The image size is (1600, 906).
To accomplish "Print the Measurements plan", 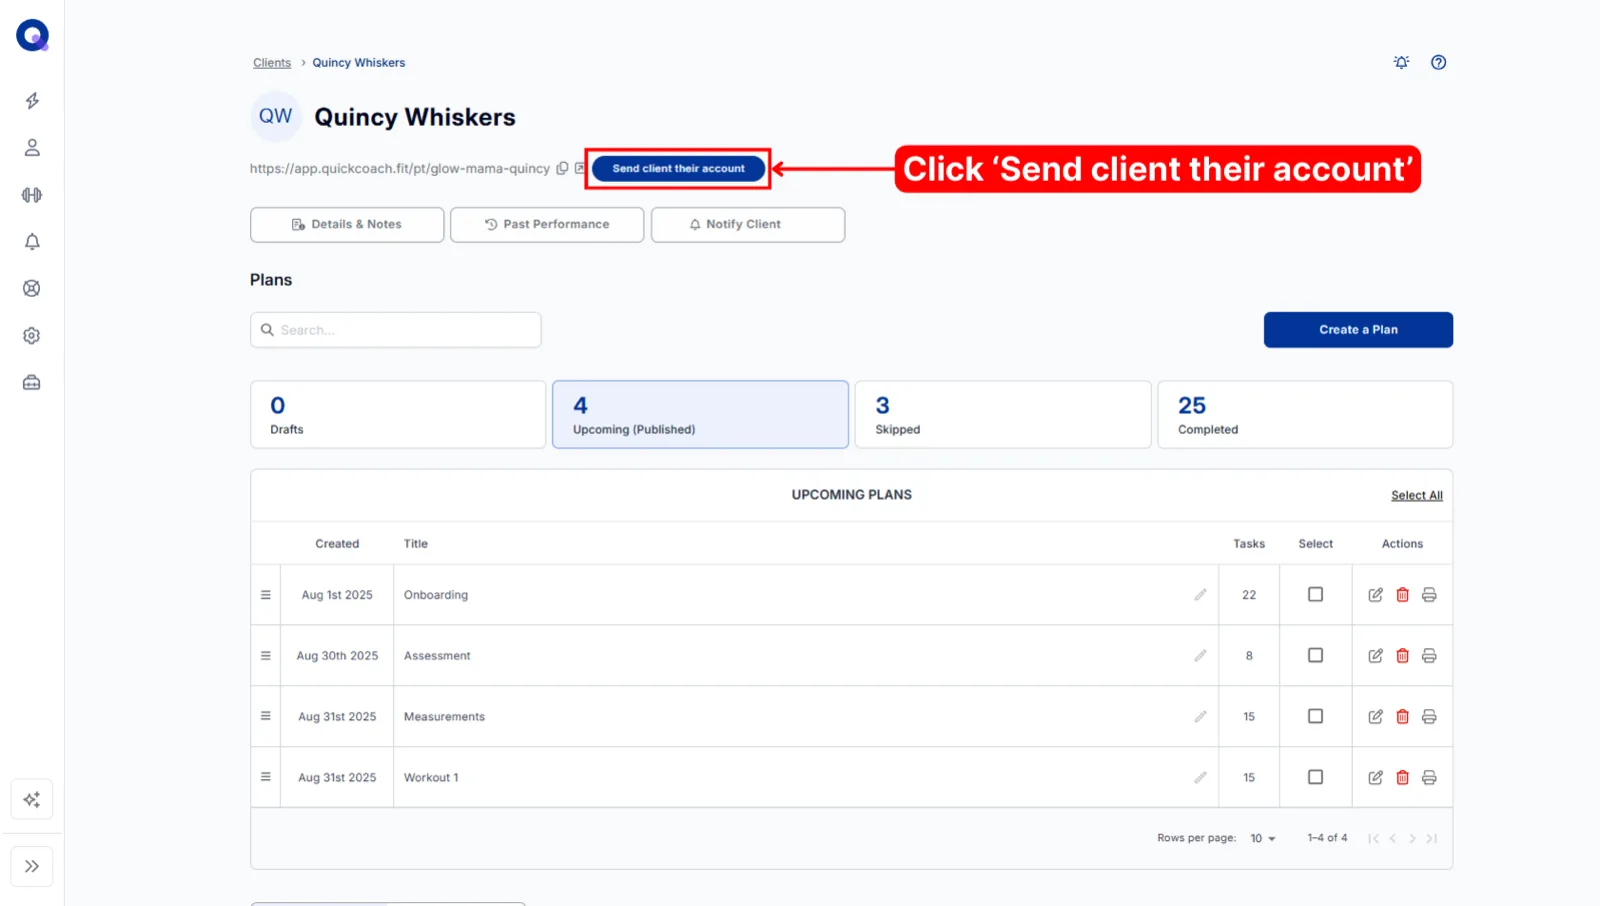I will [x=1430, y=717].
